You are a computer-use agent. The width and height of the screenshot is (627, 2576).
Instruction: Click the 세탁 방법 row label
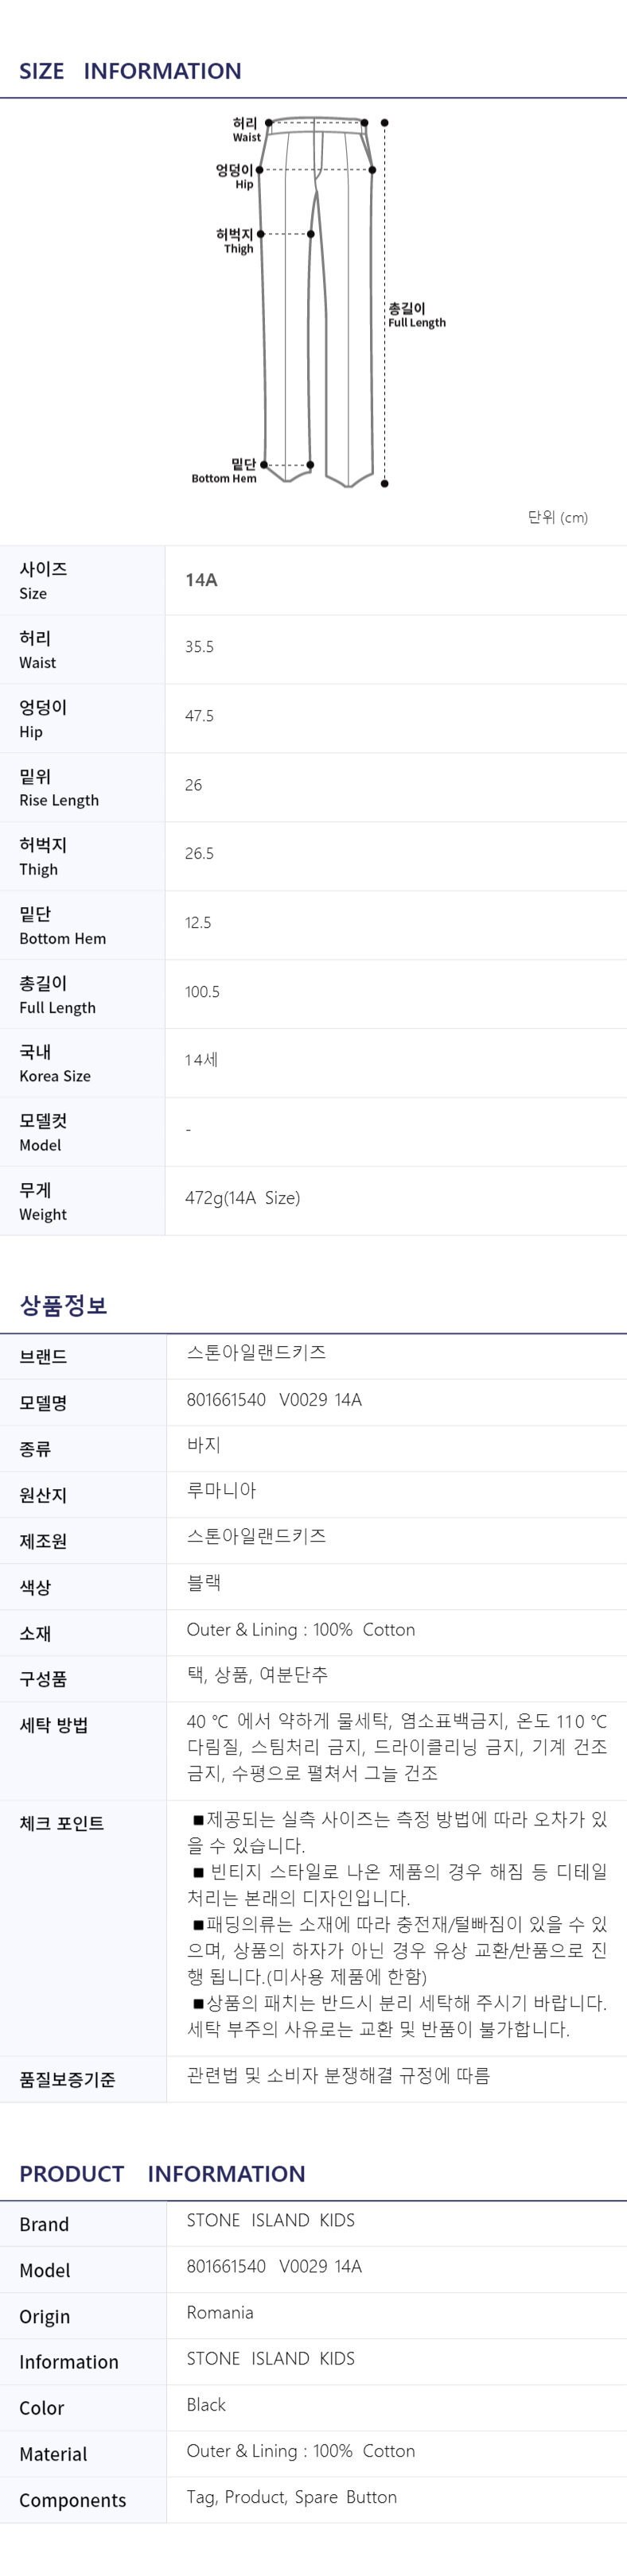click(54, 1725)
